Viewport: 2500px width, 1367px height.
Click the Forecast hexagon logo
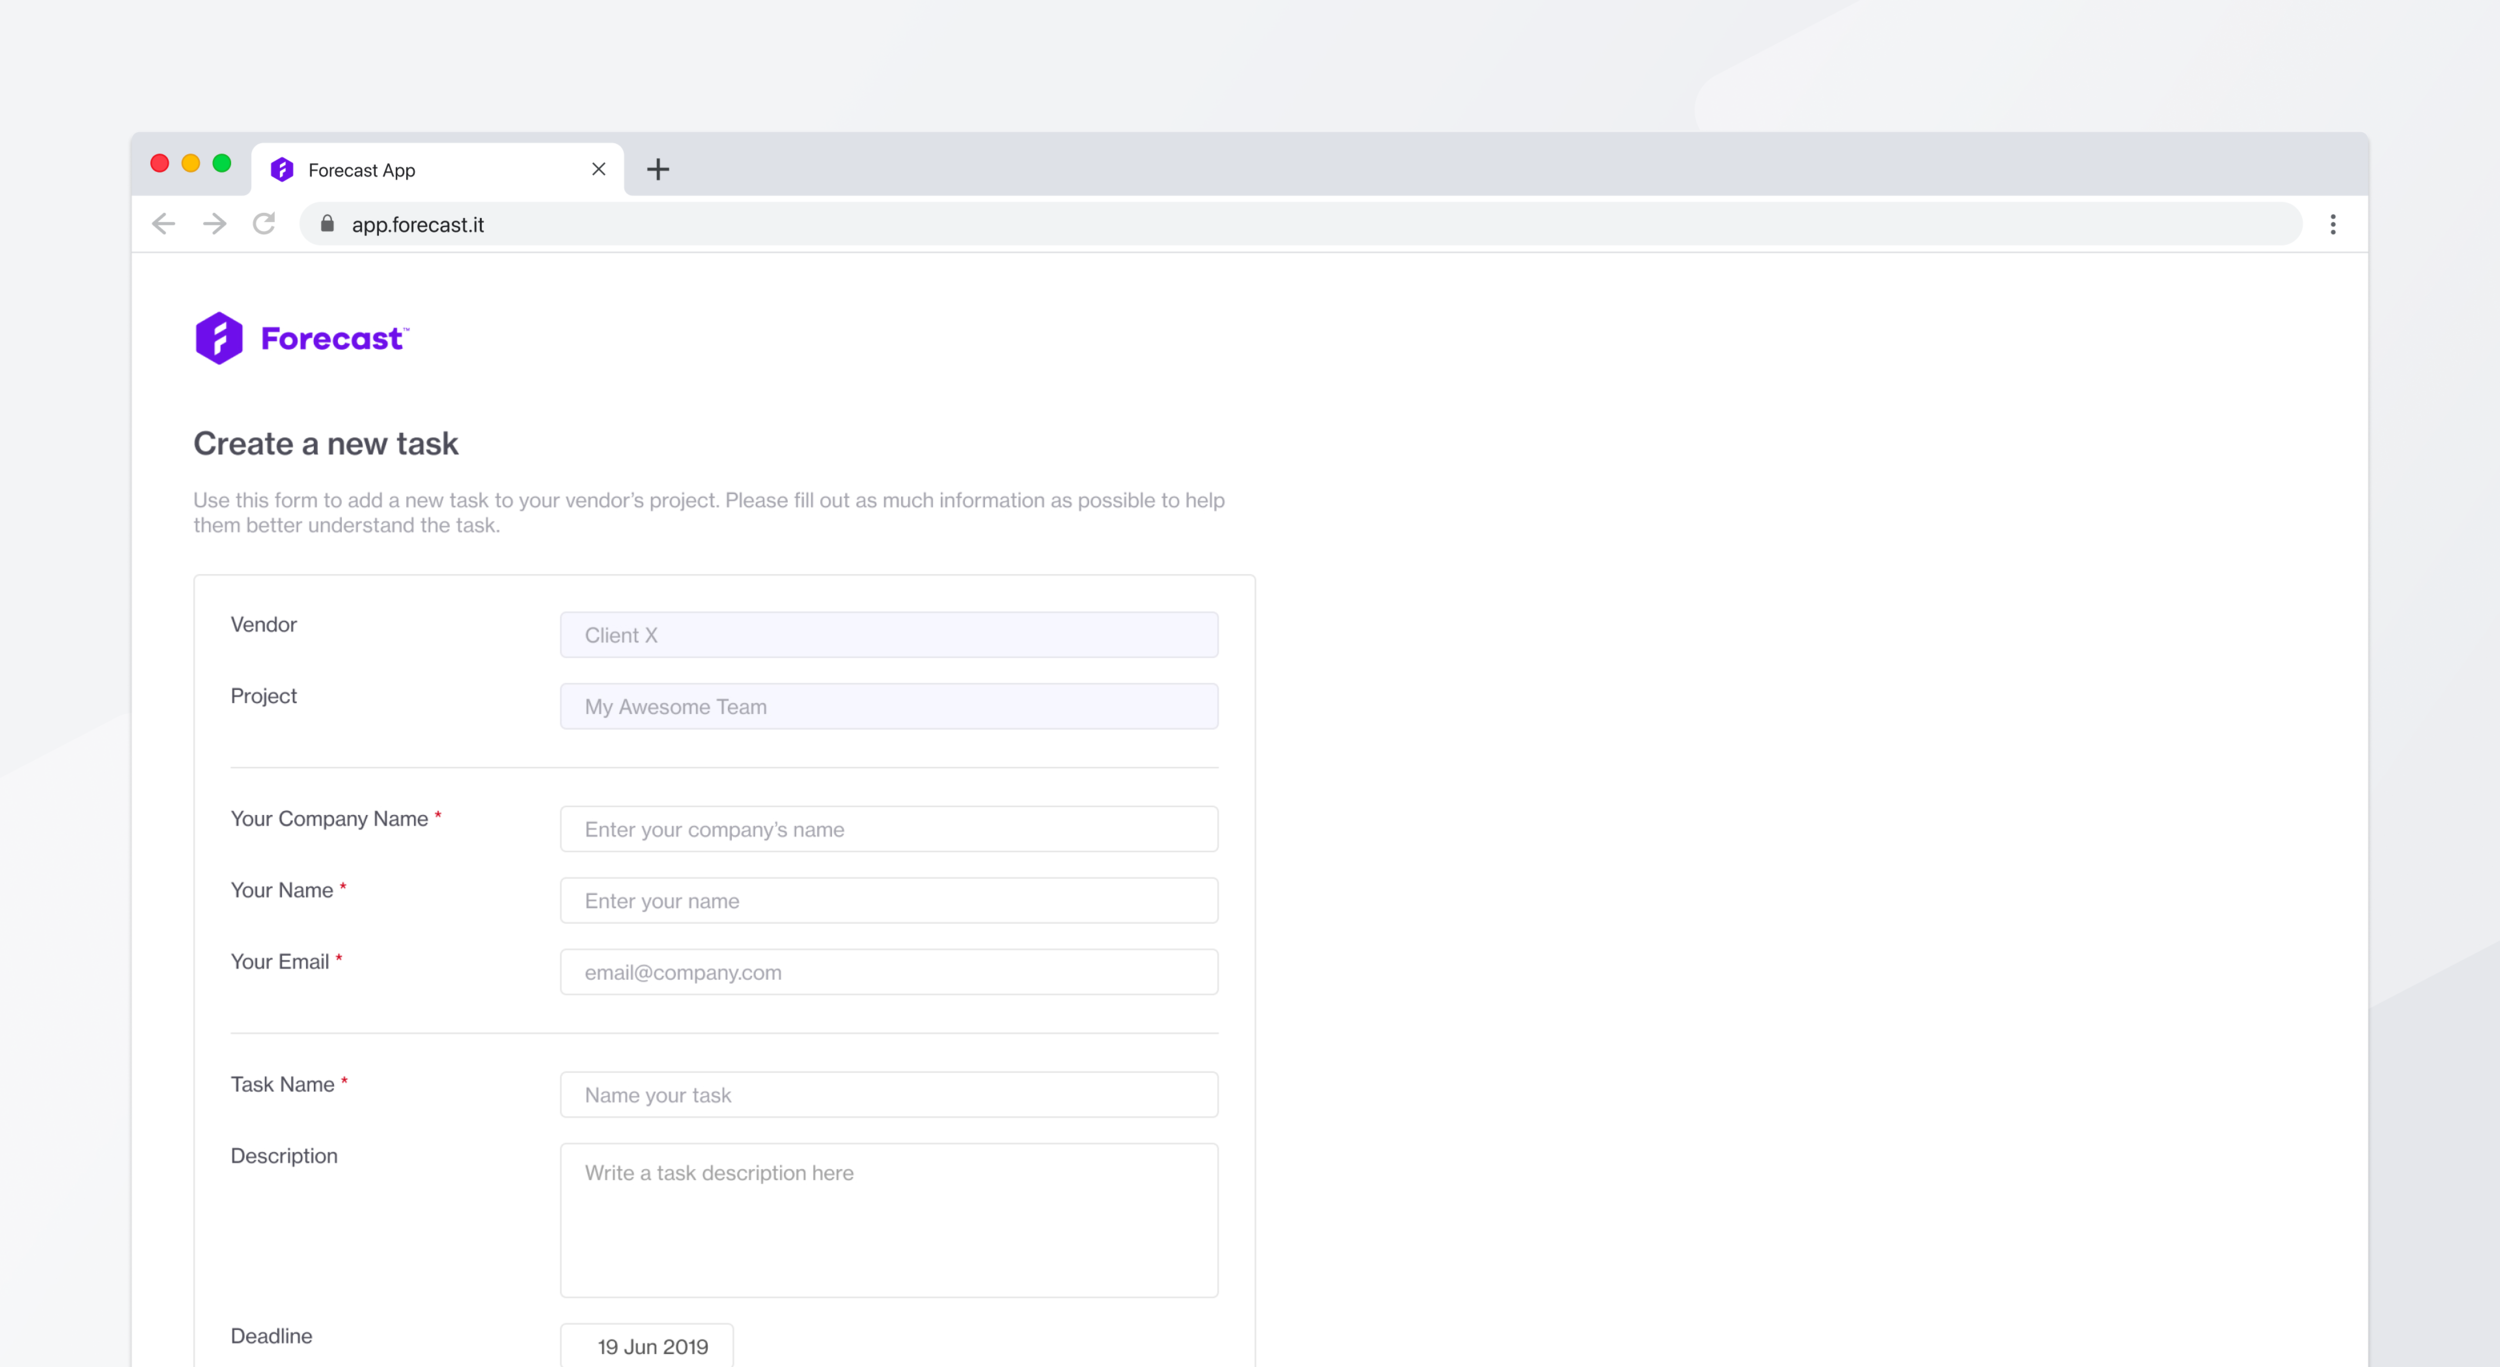(219, 338)
